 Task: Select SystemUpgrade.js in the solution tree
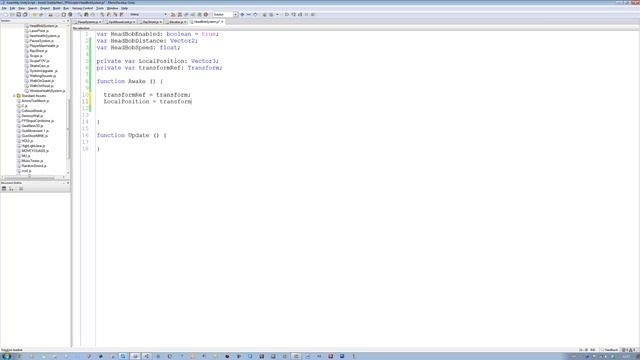[43, 71]
